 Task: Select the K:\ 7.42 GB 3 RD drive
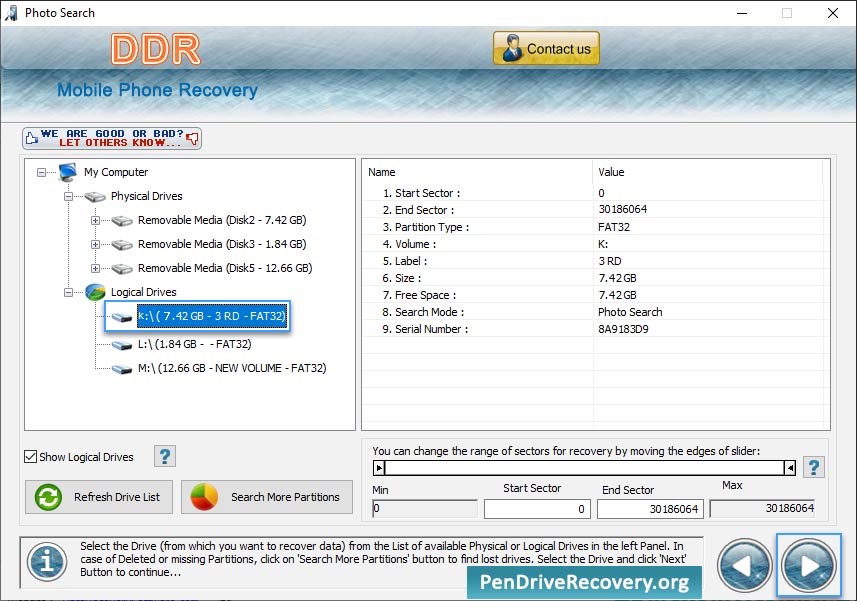click(212, 316)
